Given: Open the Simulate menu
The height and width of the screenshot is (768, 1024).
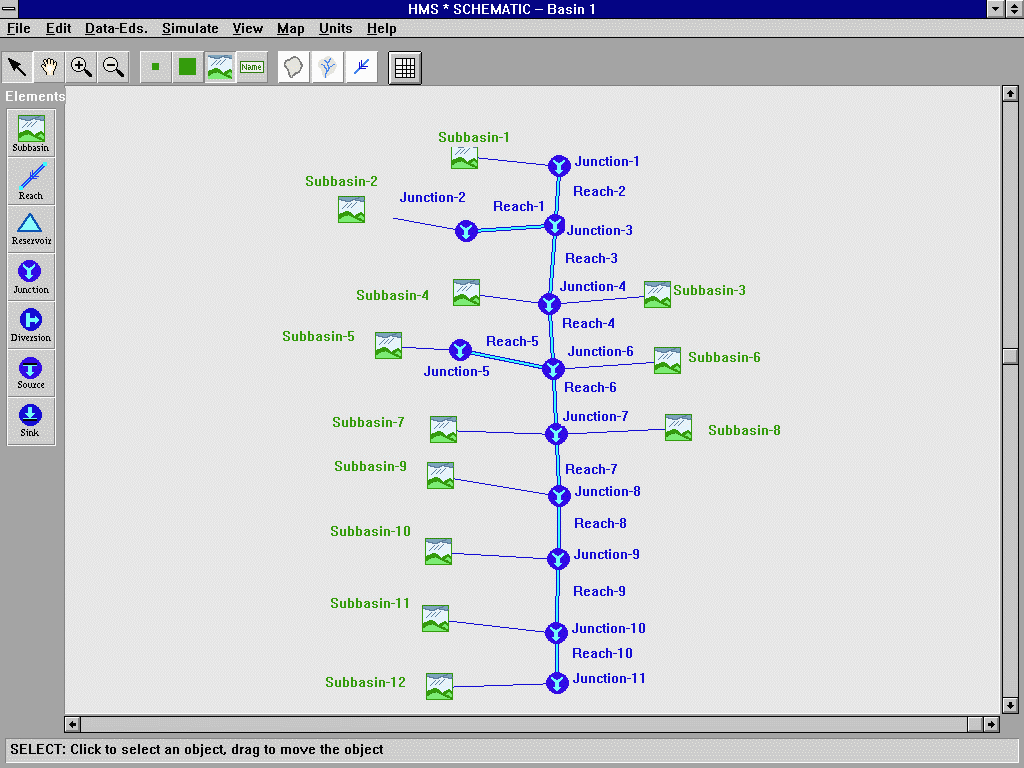Looking at the screenshot, I should [x=190, y=29].
